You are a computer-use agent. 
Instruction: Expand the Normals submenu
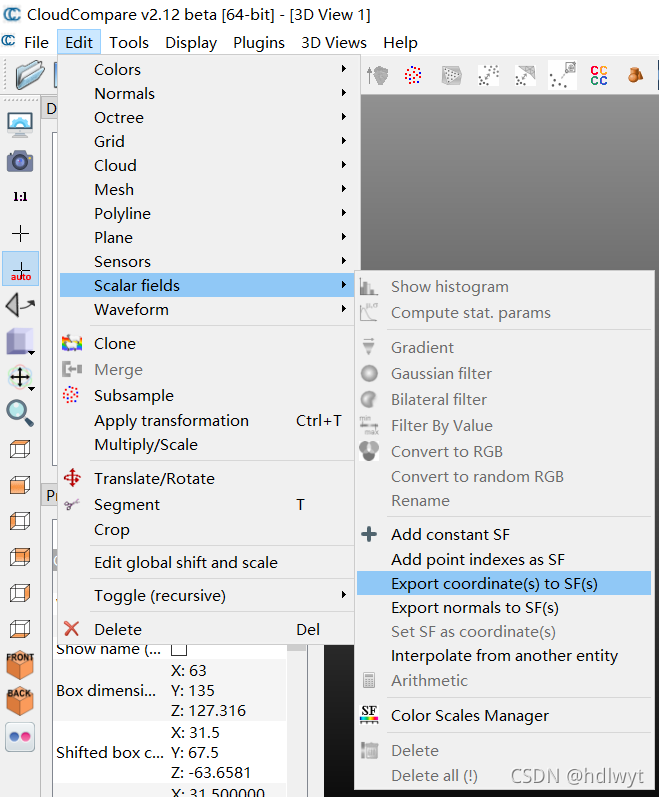206,94
